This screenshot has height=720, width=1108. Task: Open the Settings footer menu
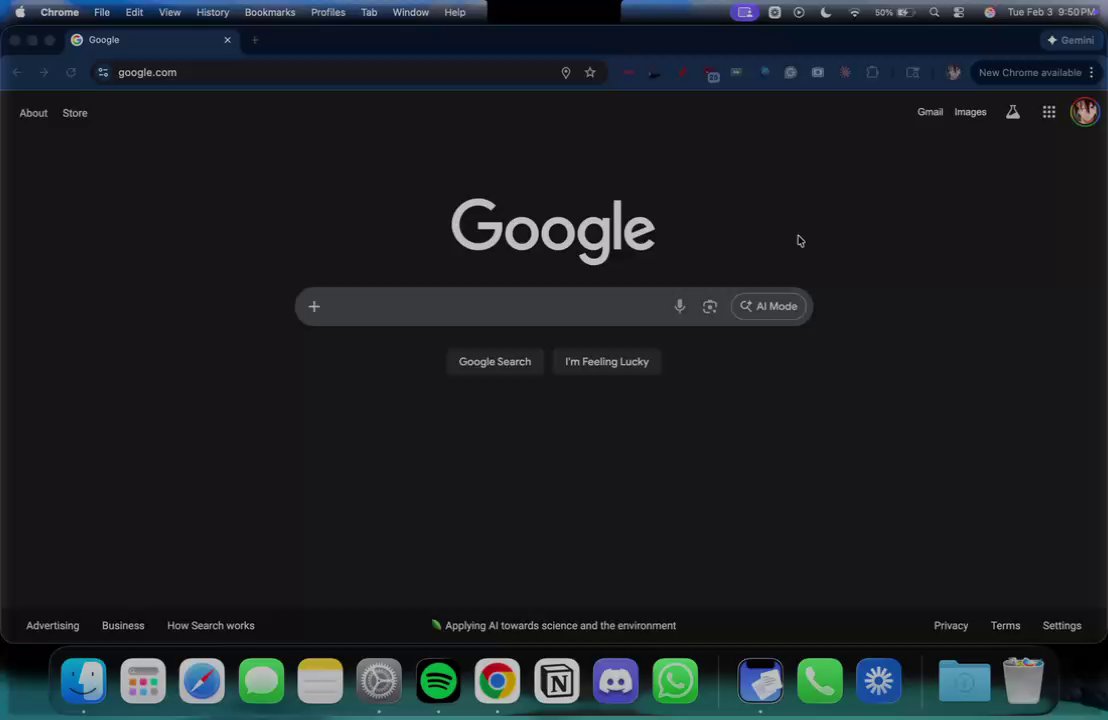[1061, 625]
